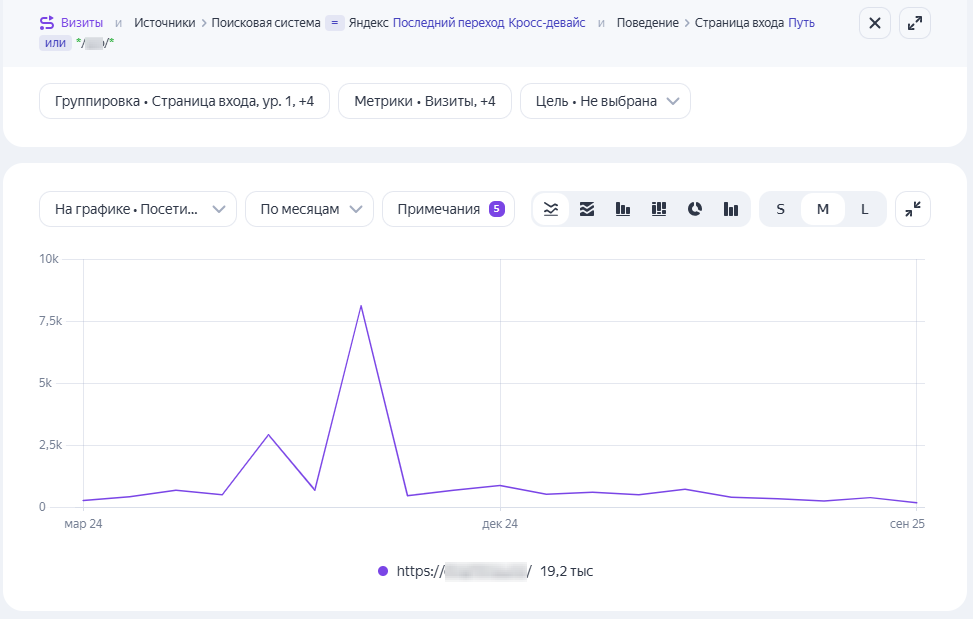Open Примечания notes button
The height and width of the screenshot is (619, 973).
(448, 209)
